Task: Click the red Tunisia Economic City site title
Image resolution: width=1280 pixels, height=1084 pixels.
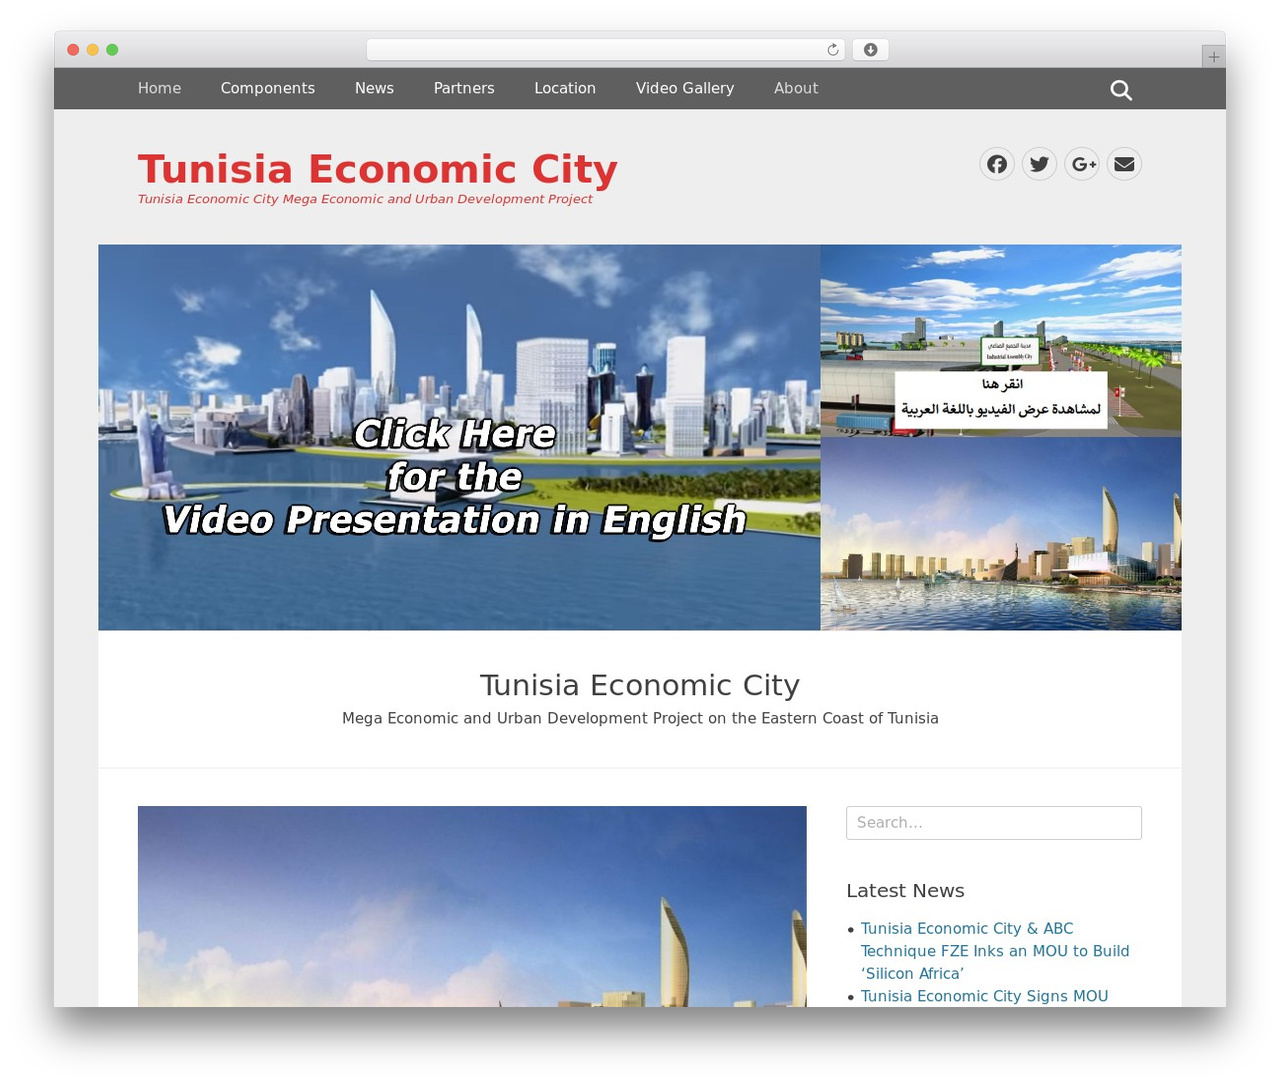Action: 378,169
